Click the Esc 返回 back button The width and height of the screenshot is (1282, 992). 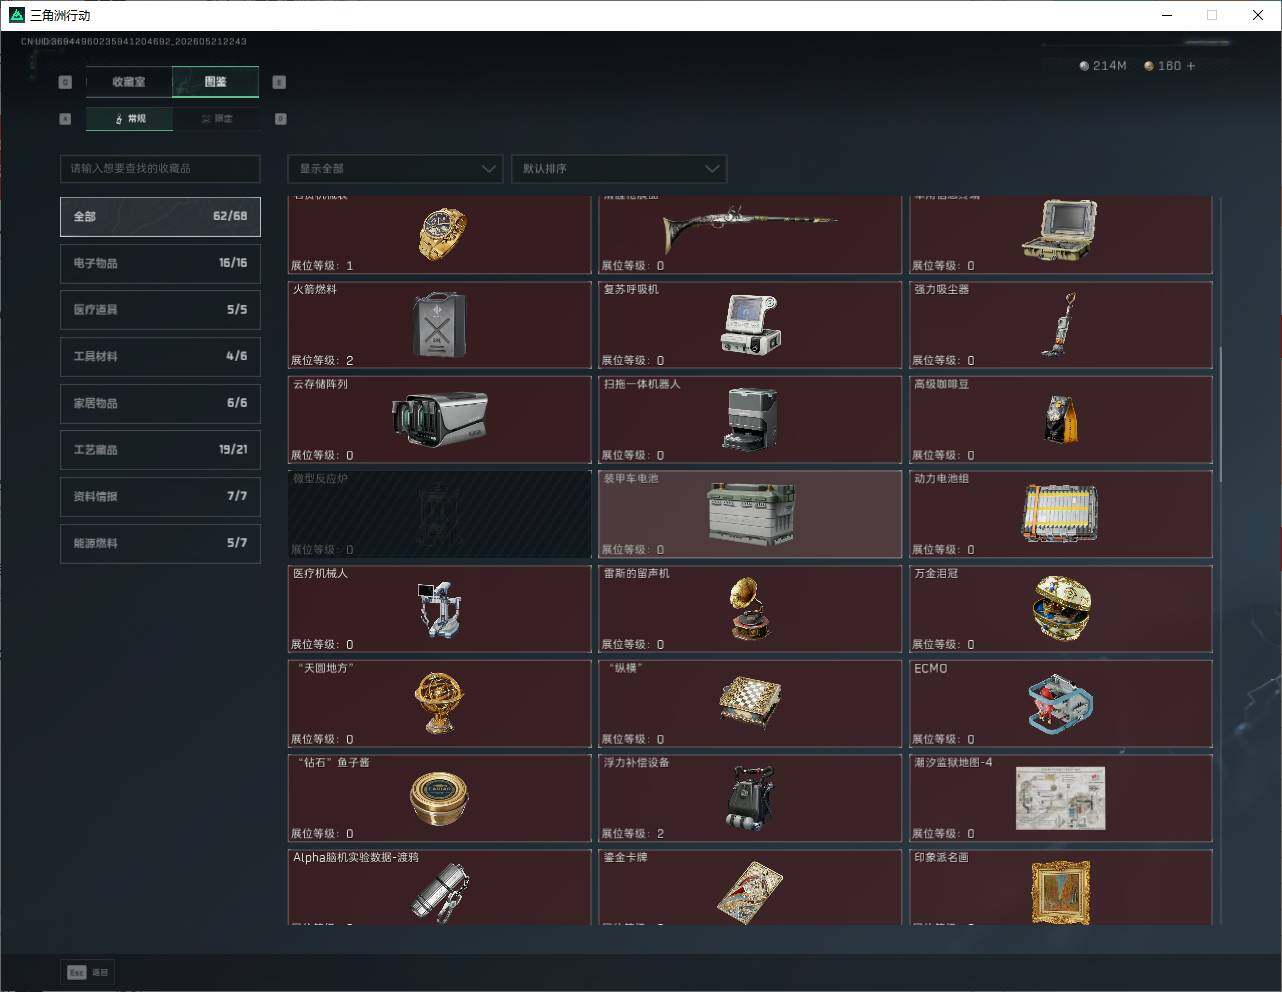point(89,972)
